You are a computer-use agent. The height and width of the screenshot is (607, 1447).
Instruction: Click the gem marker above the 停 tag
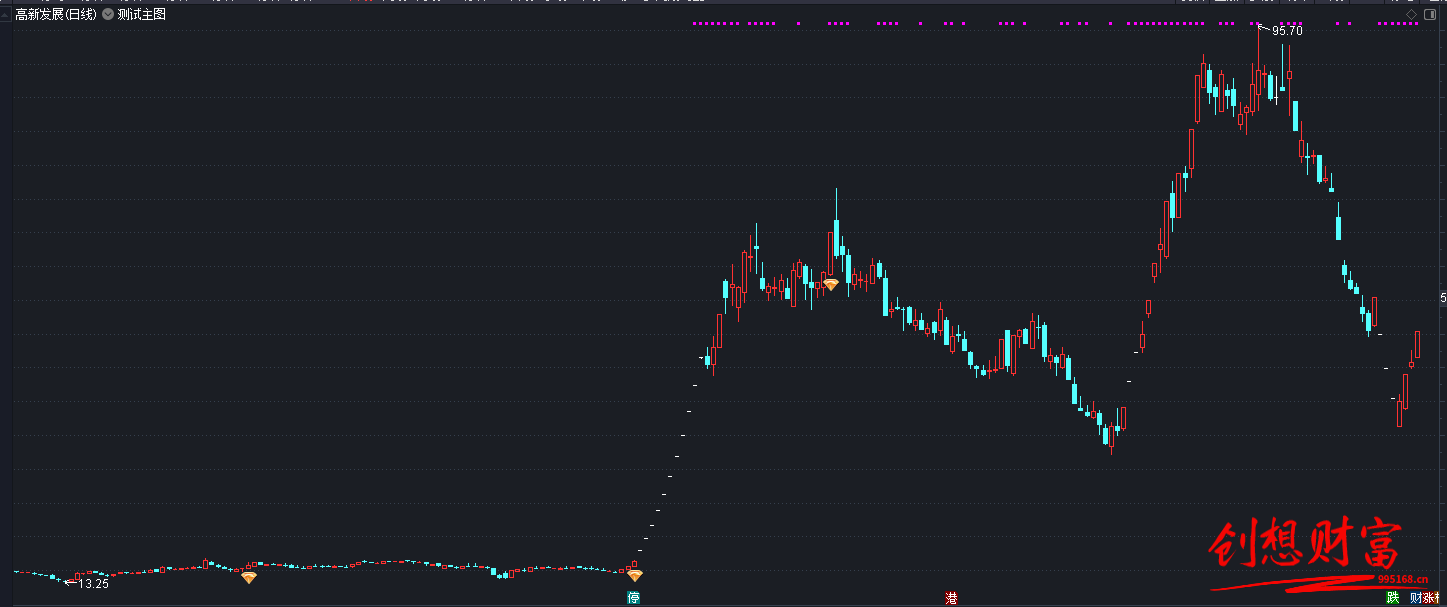click(635, 575)
